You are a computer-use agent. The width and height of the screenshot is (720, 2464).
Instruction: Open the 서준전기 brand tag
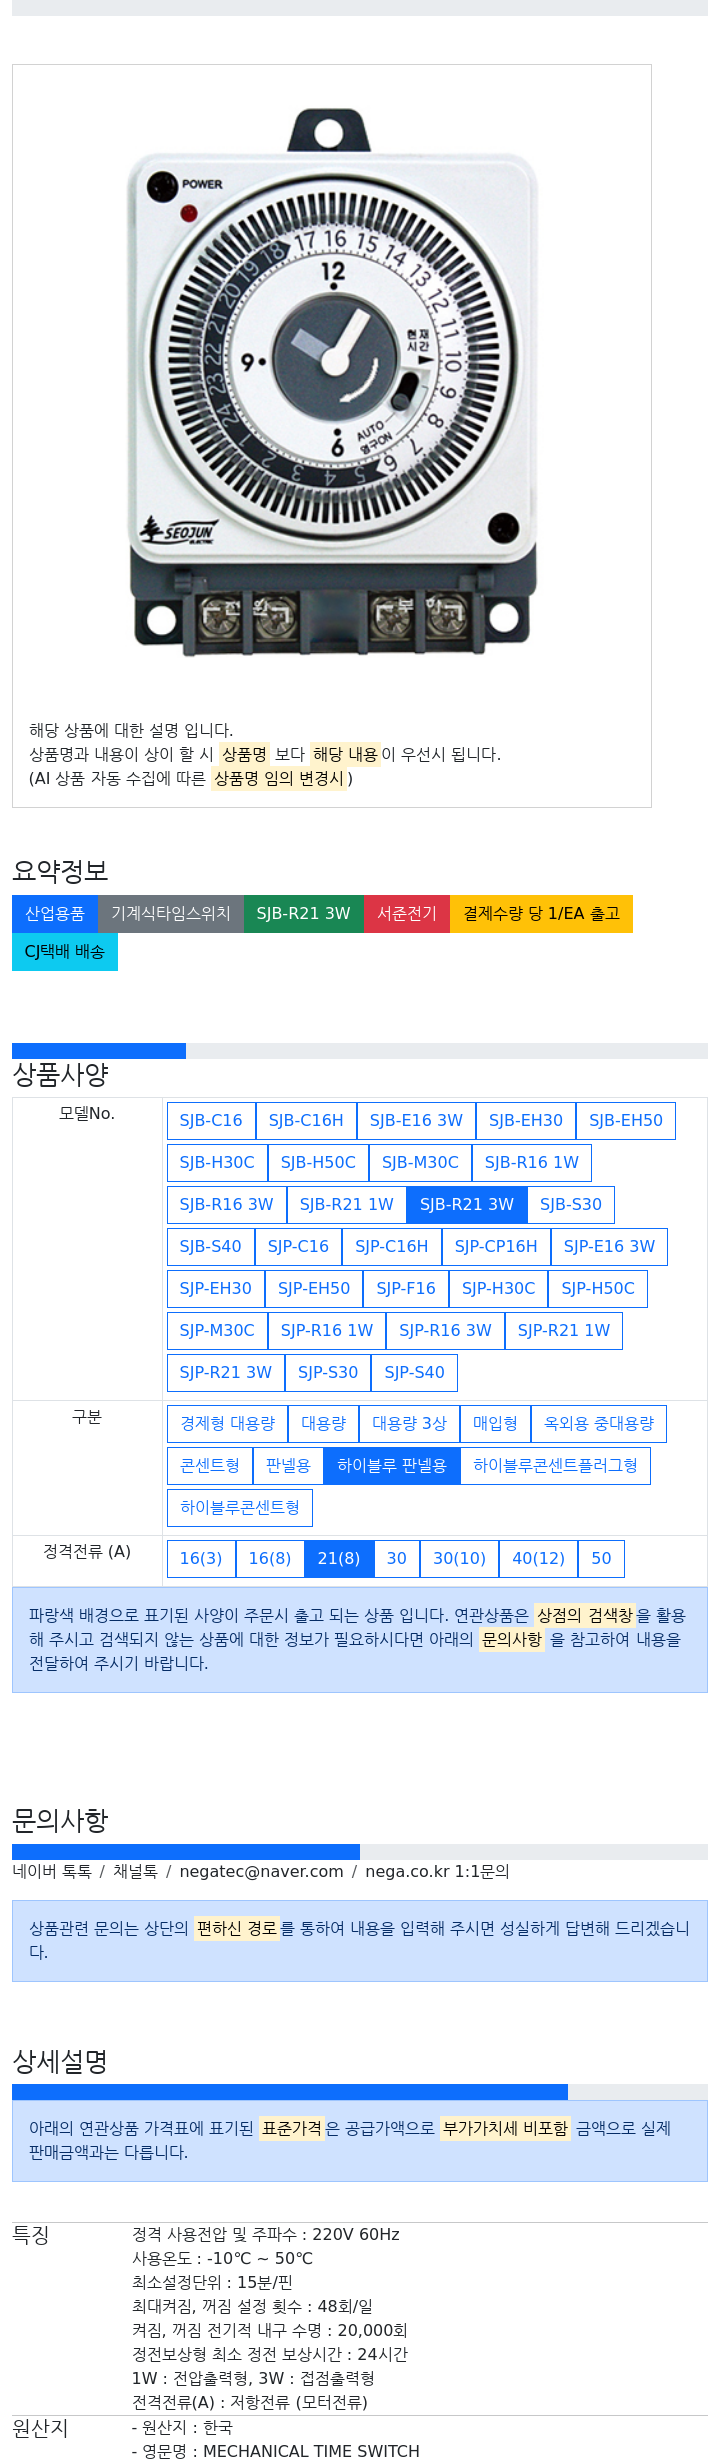click(x=407, y=913)
